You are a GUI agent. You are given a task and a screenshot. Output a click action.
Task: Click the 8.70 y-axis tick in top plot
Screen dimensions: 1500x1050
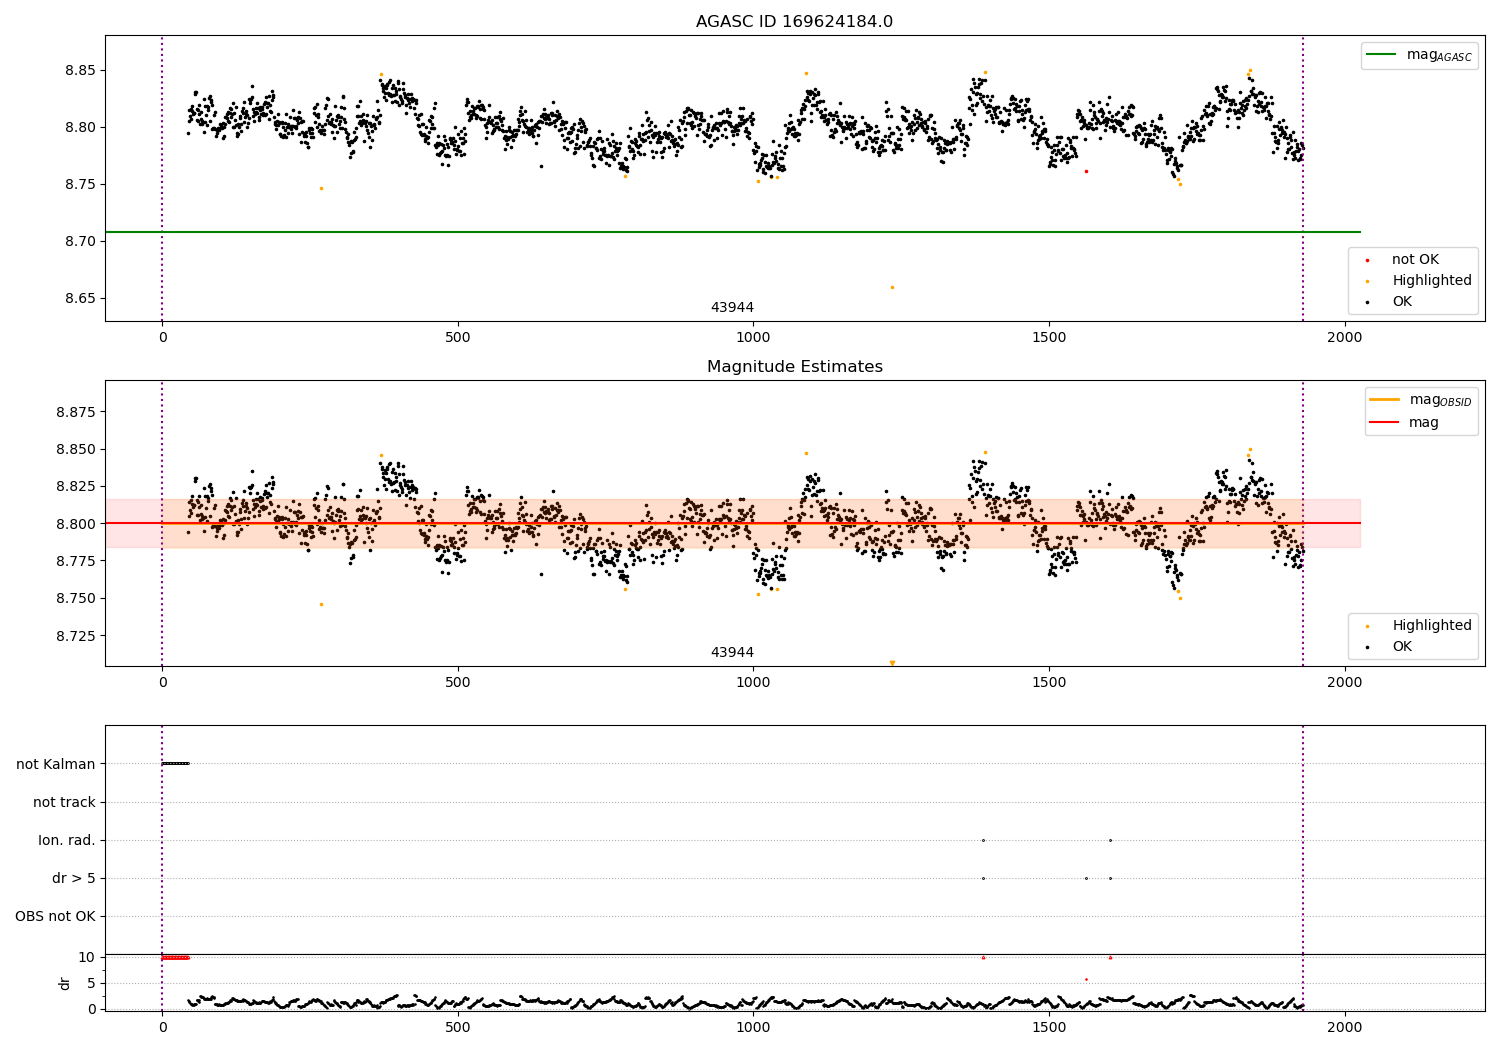[x=80, y=241]
